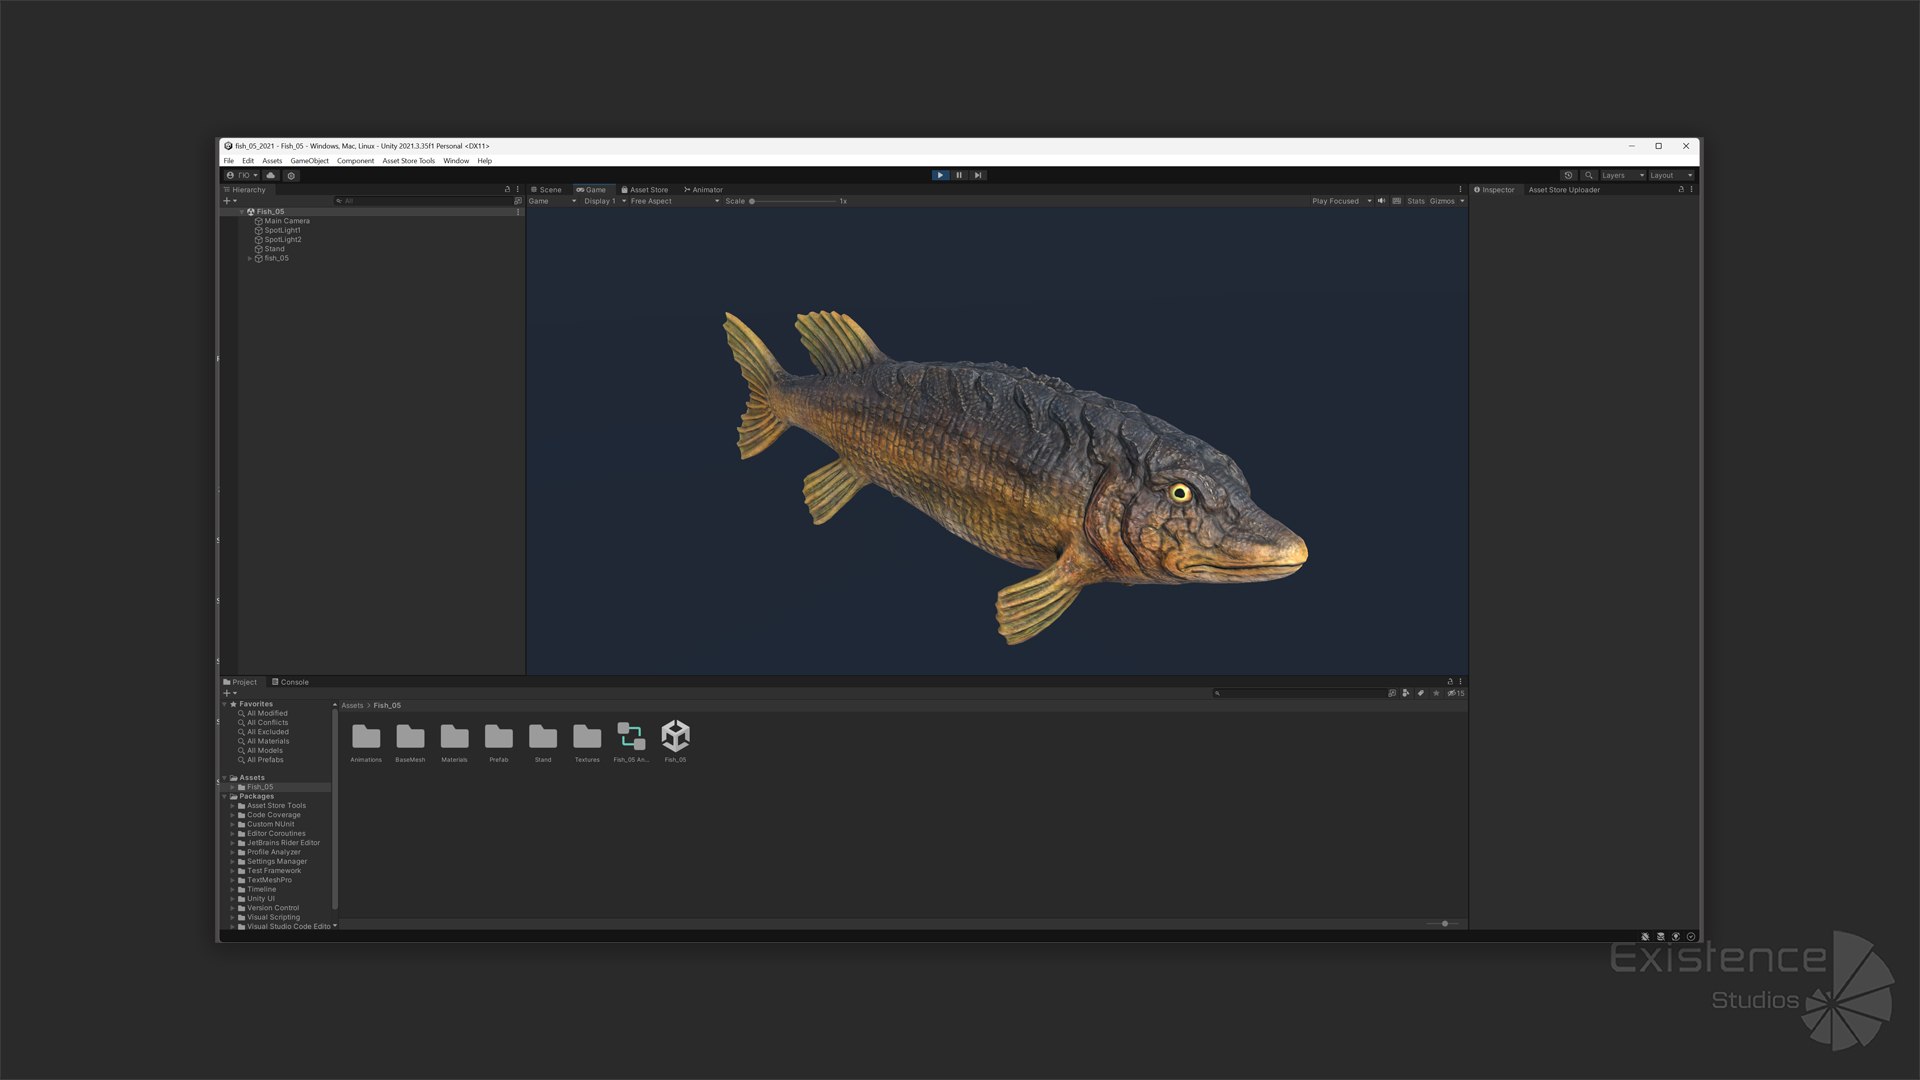Adjust the Game view Scale slider
1920x1080 pixels.
pyautogui.click(x=793, y=201)
